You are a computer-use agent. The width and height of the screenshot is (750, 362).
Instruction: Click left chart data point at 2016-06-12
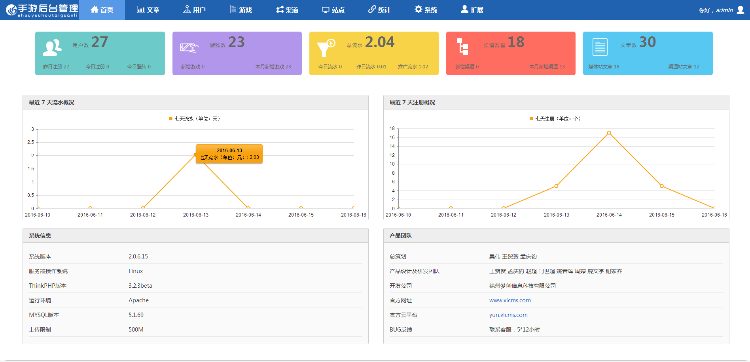pyautogui.click(x=143, y=208)
